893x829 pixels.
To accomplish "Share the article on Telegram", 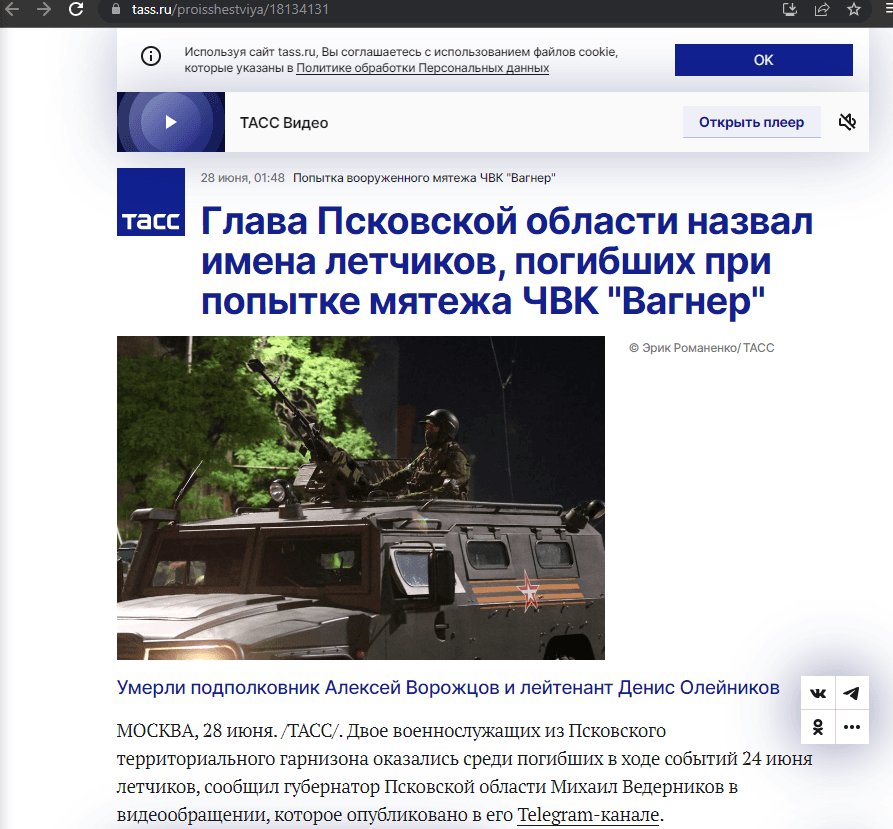I will (852, 693).
